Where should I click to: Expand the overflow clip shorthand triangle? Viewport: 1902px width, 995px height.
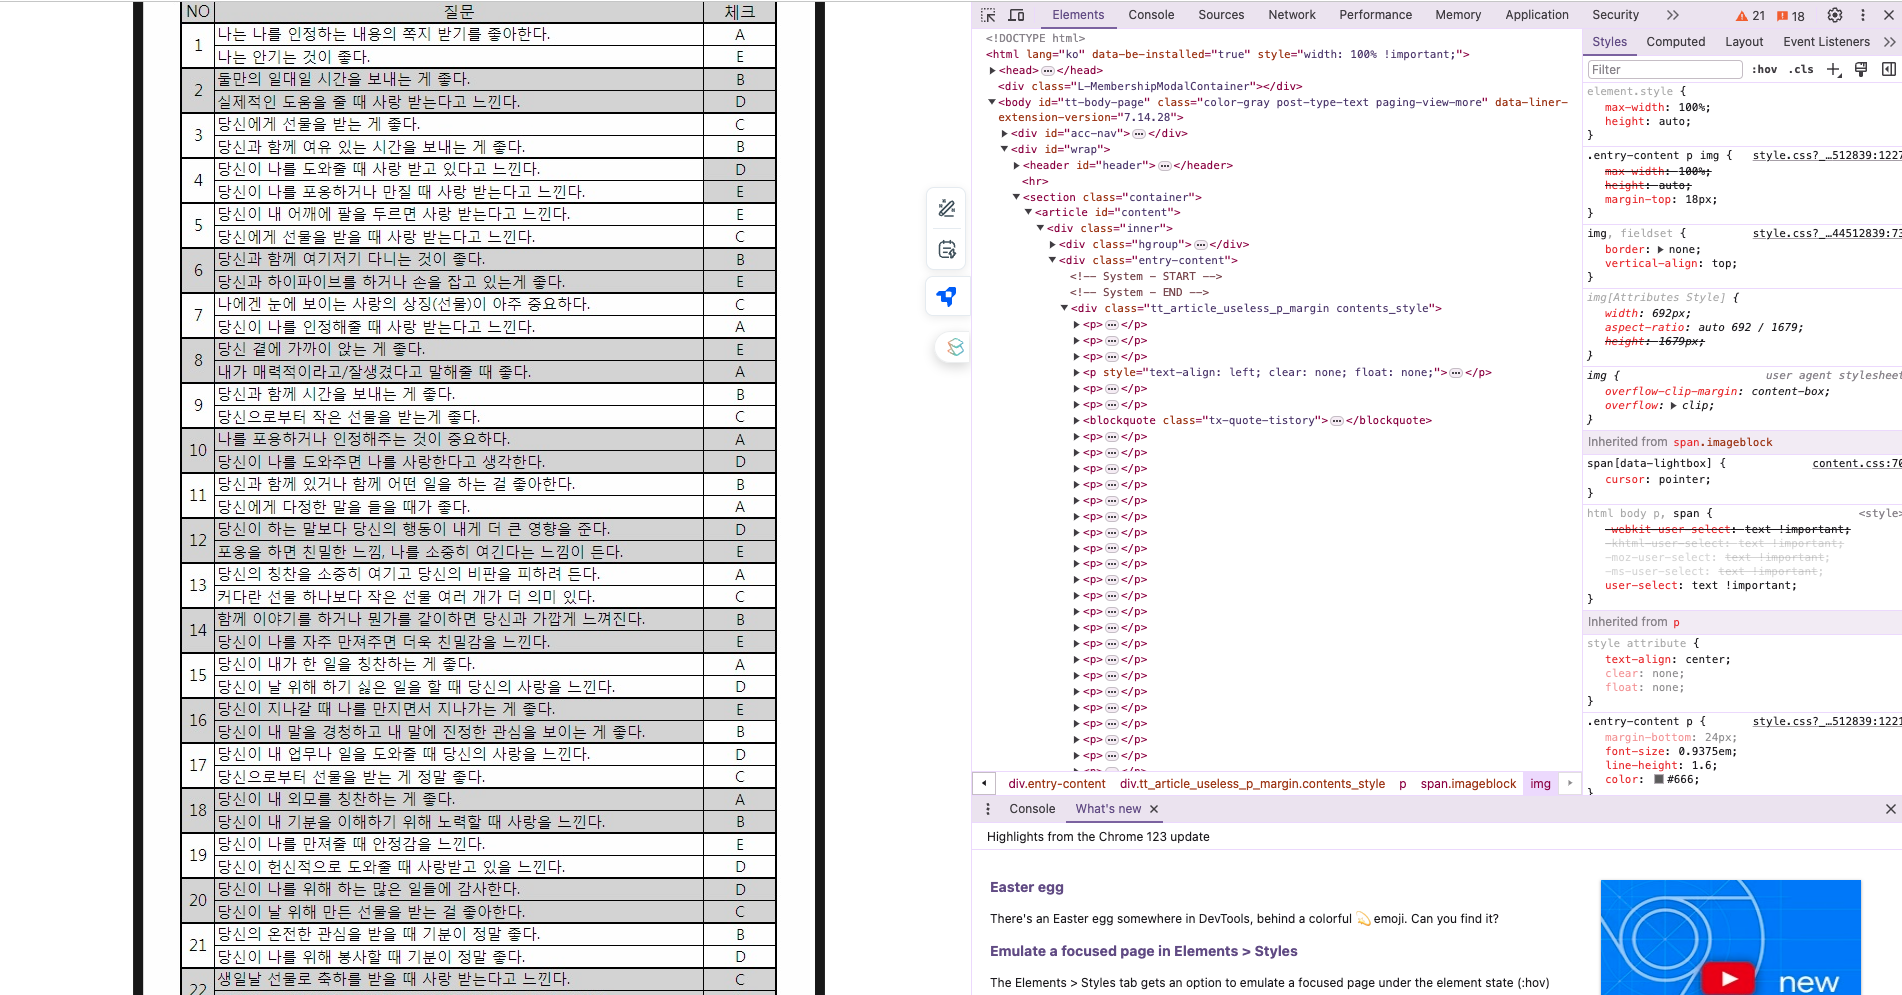(1674, 406)
